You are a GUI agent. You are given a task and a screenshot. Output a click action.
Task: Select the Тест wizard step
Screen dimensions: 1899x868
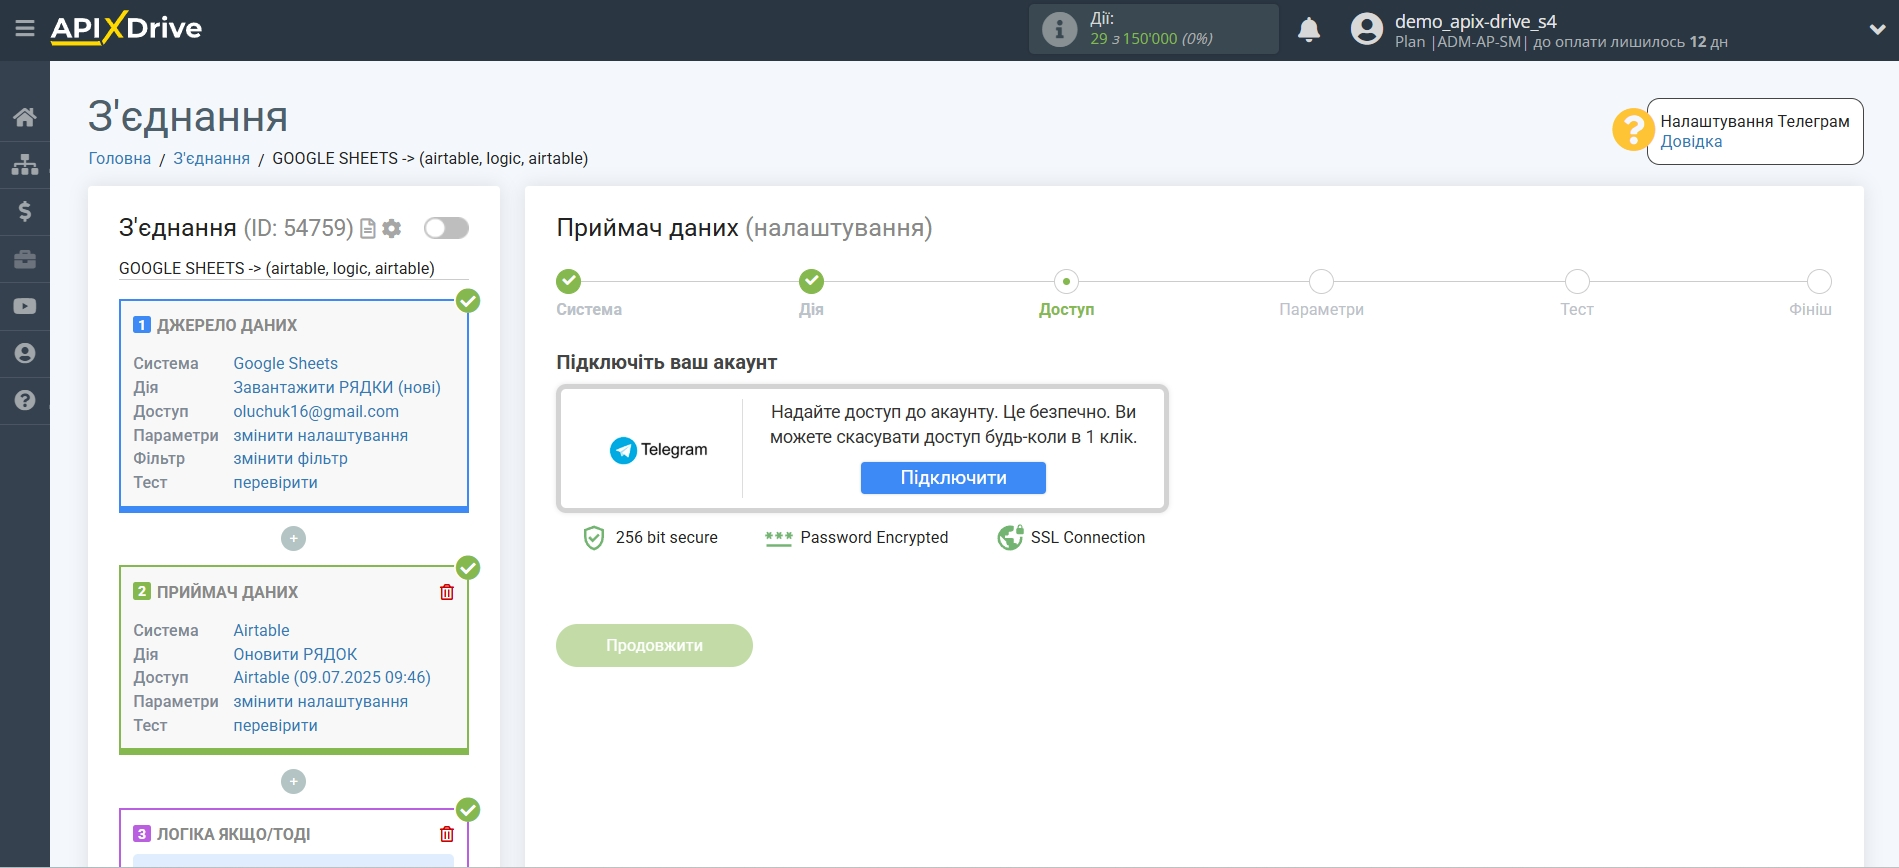click(1577, 282)
